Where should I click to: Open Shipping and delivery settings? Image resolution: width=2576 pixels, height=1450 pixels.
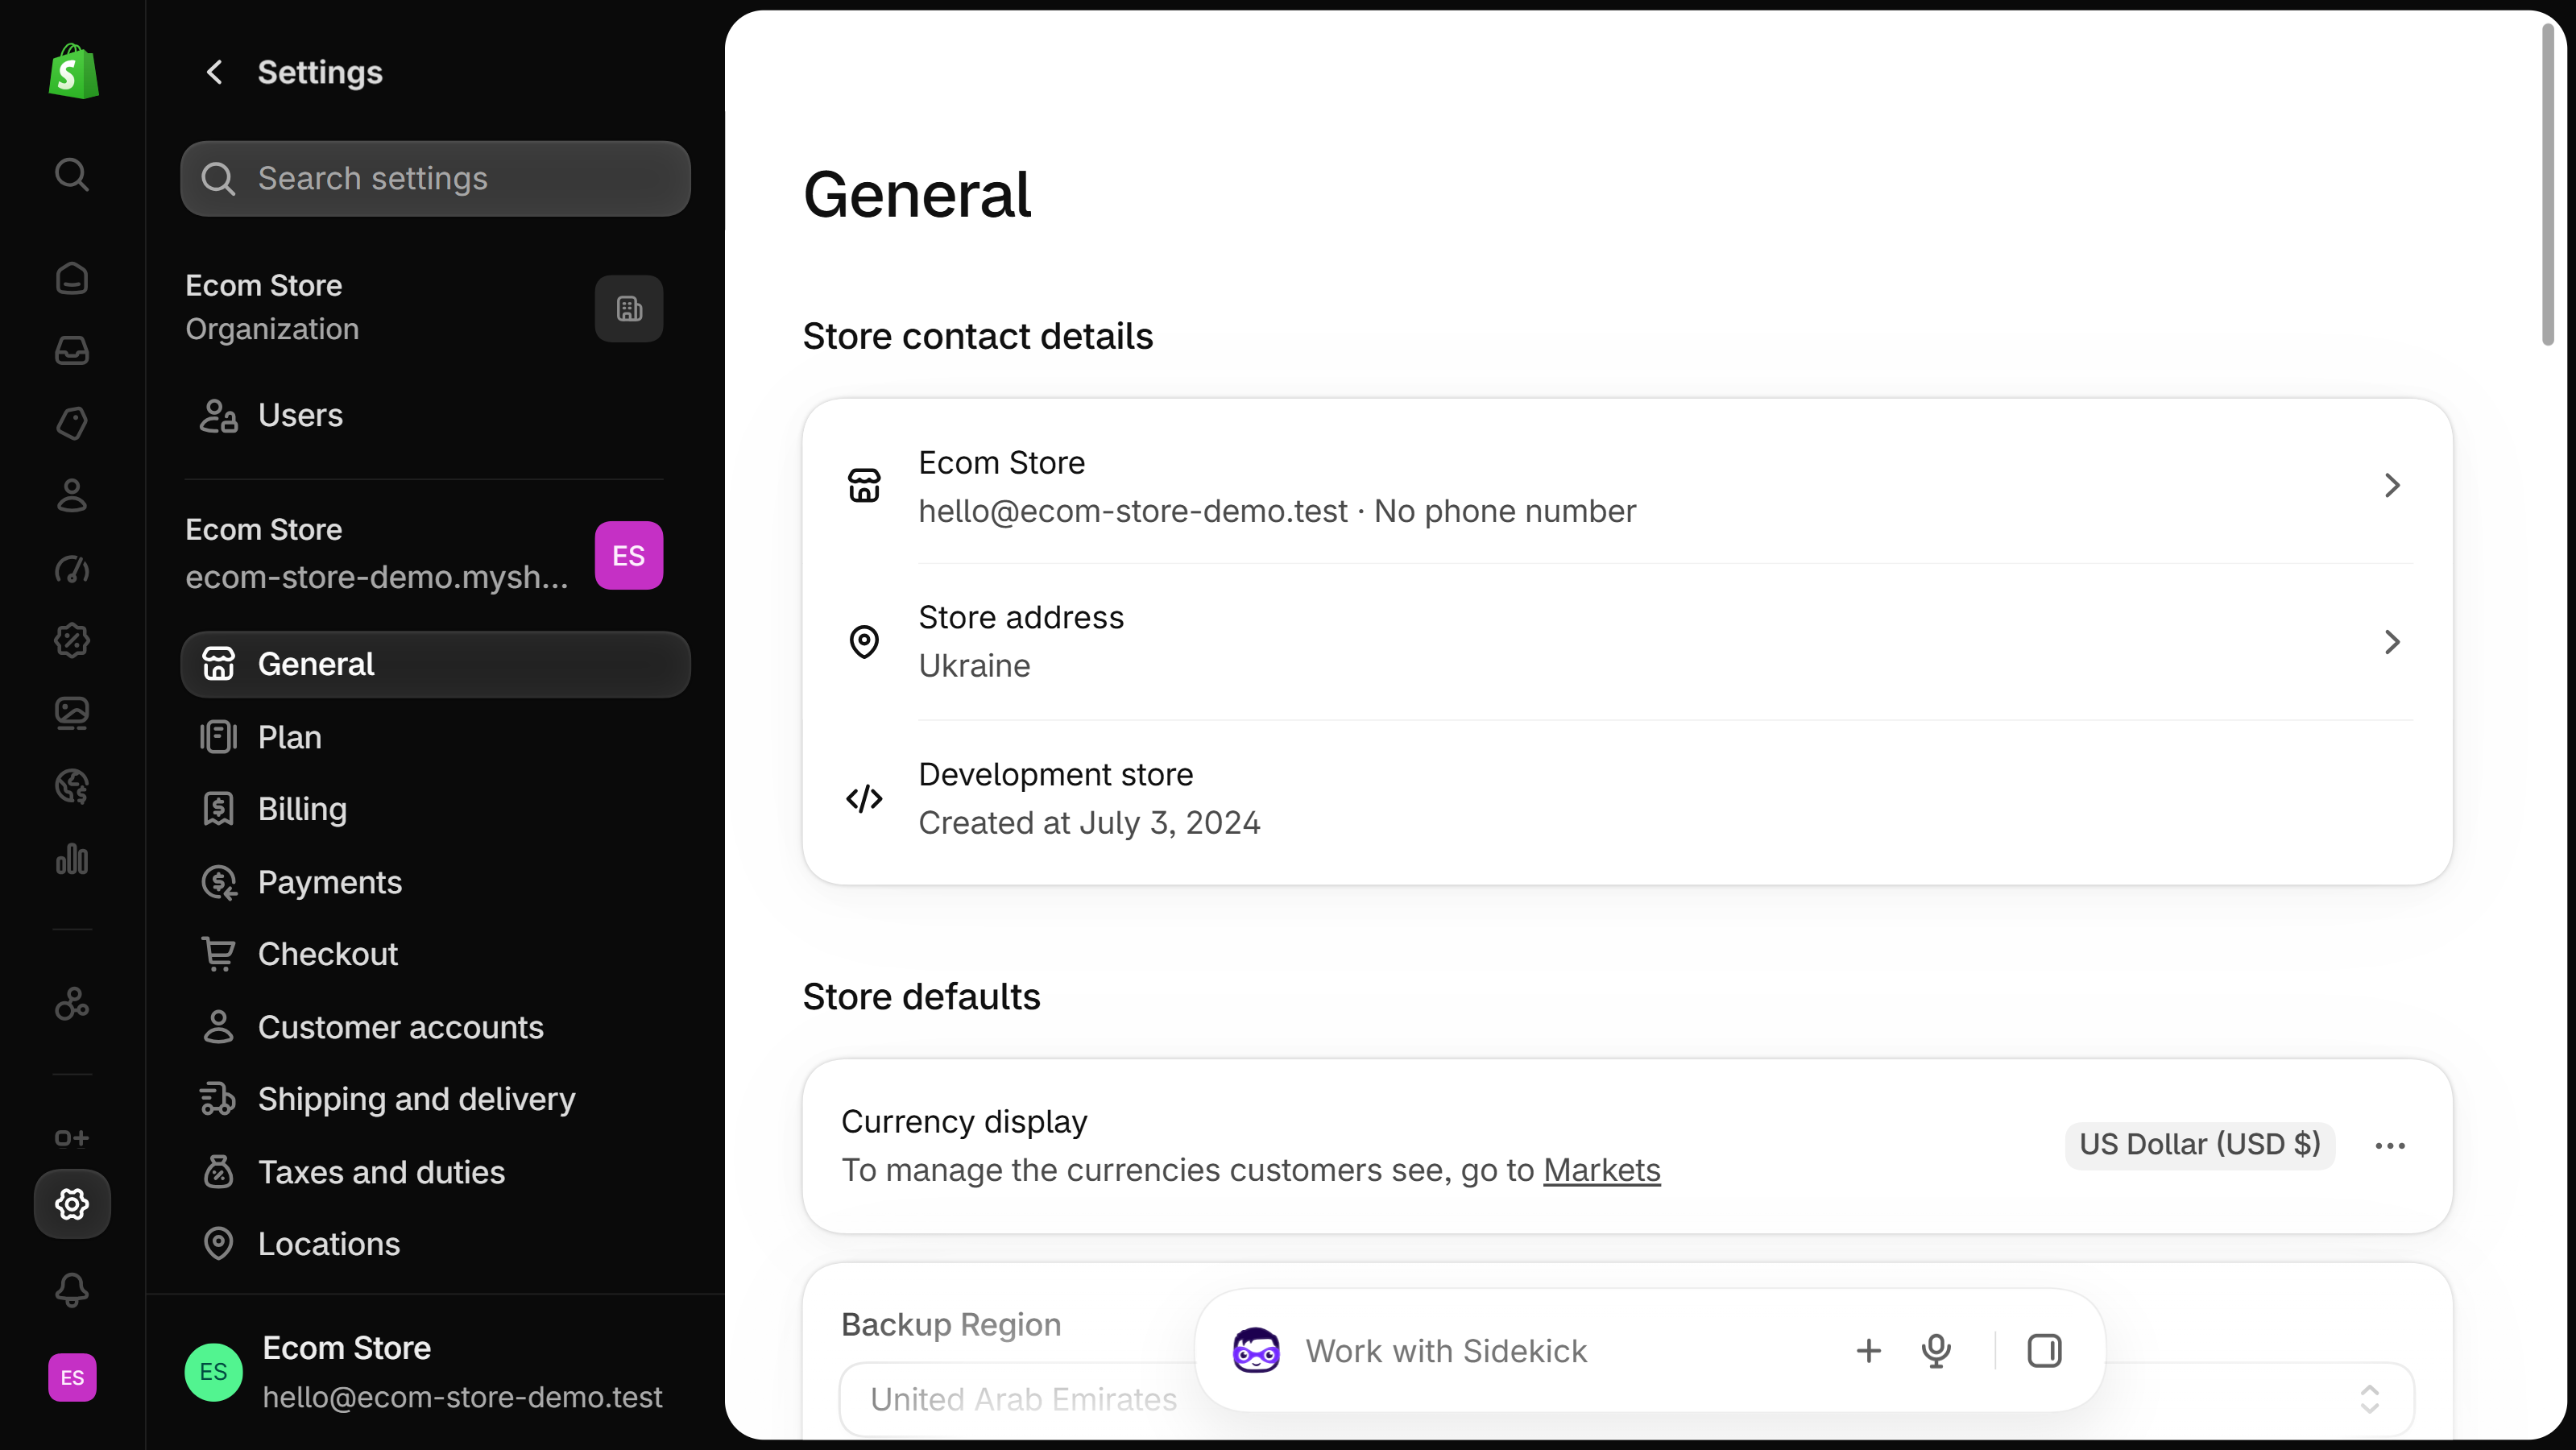[x=435, y=1099]
